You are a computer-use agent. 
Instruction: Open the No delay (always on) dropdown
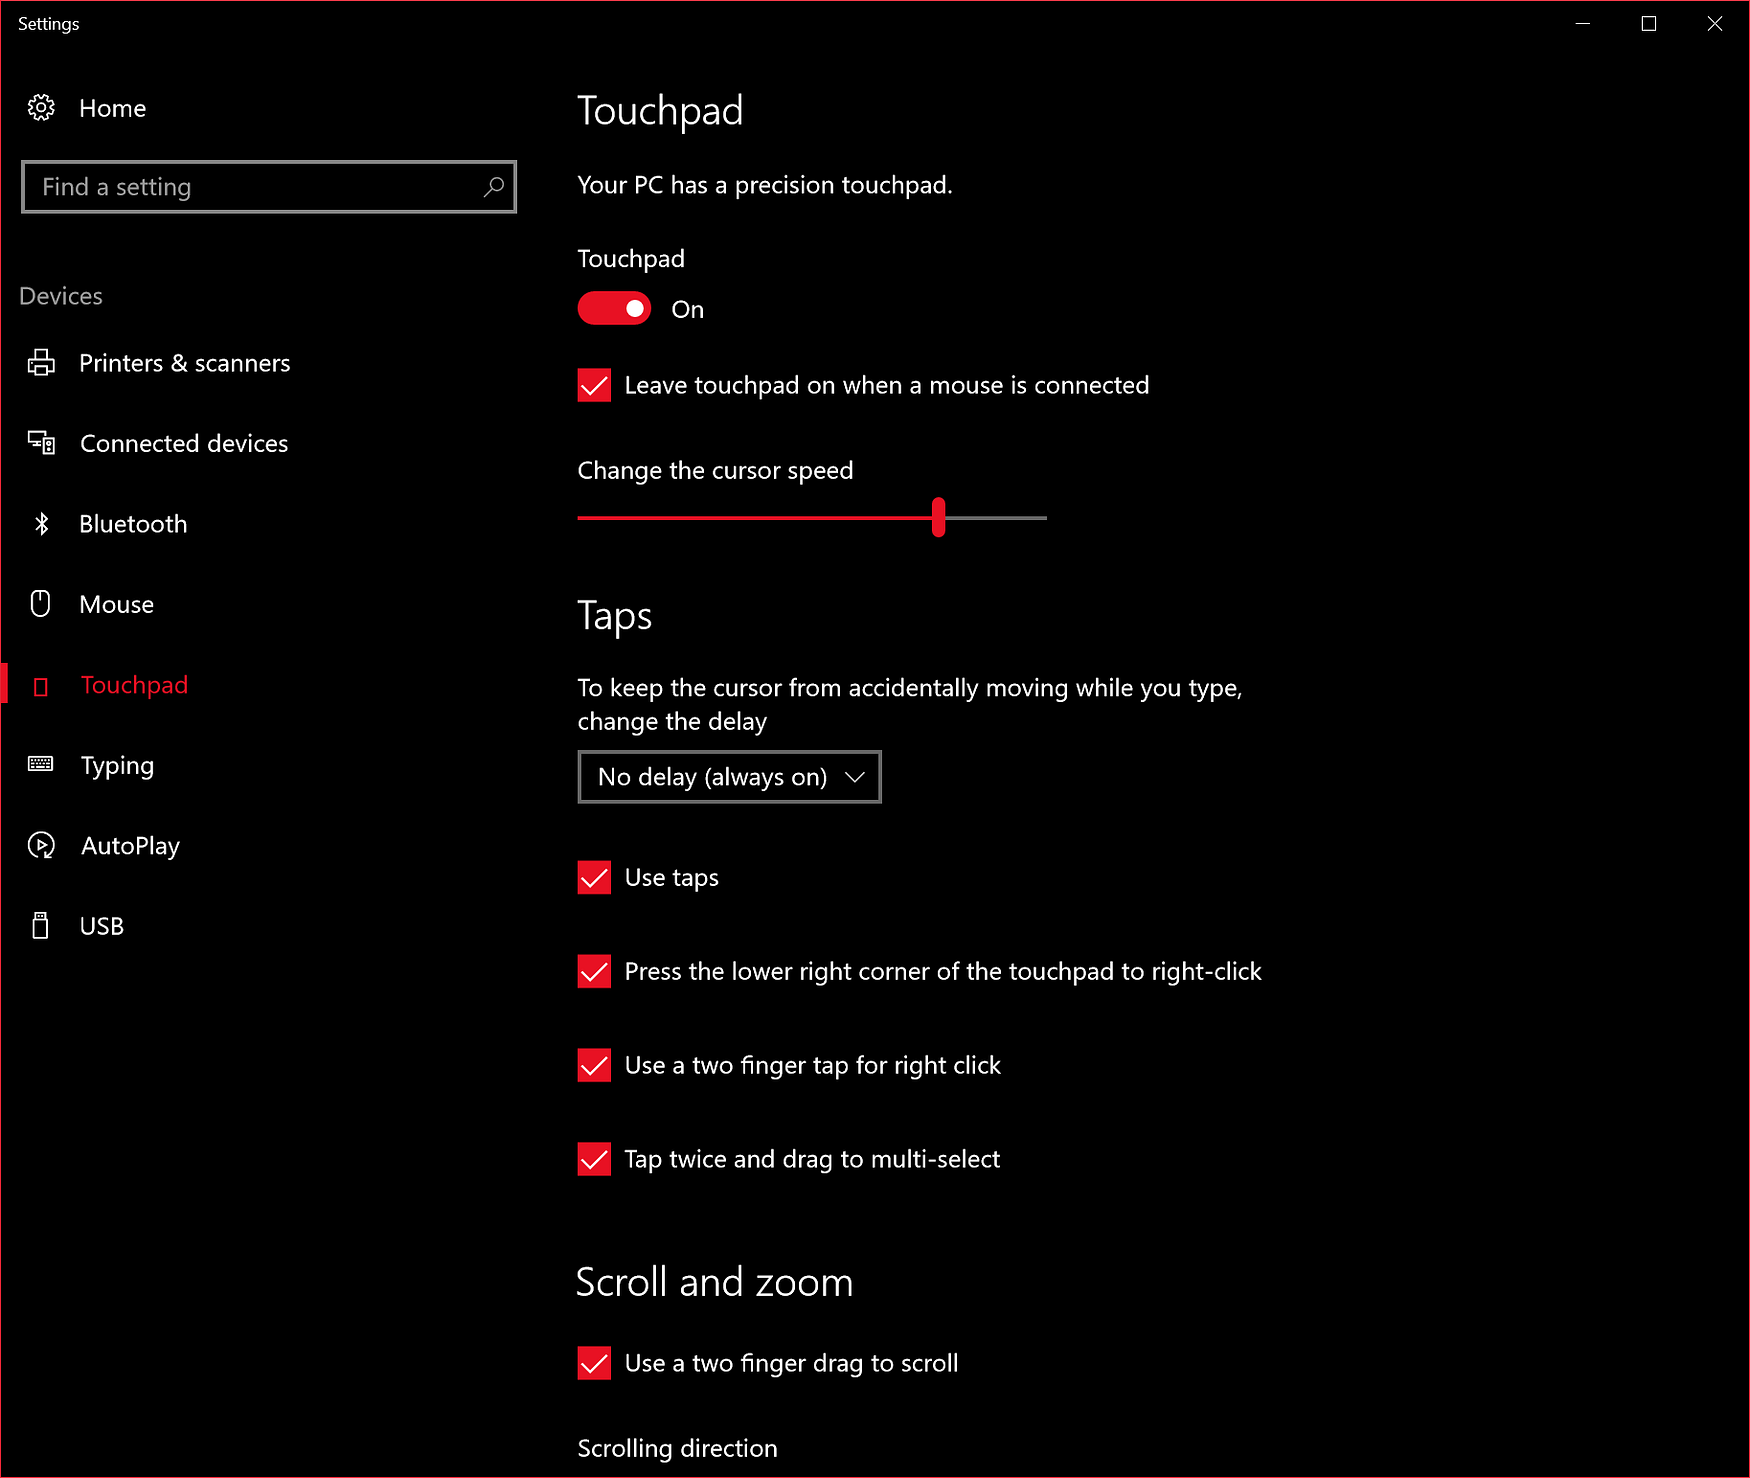[x=729, y=777]
